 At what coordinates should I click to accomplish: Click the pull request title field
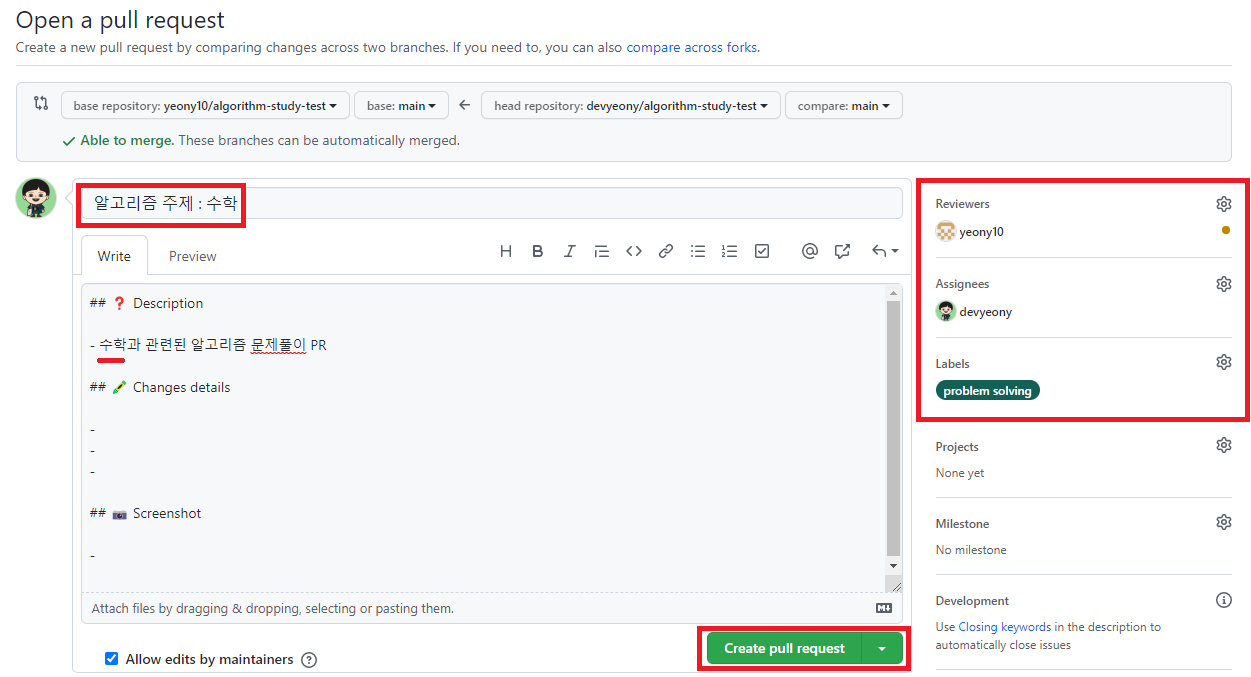(x=492, y=203)
